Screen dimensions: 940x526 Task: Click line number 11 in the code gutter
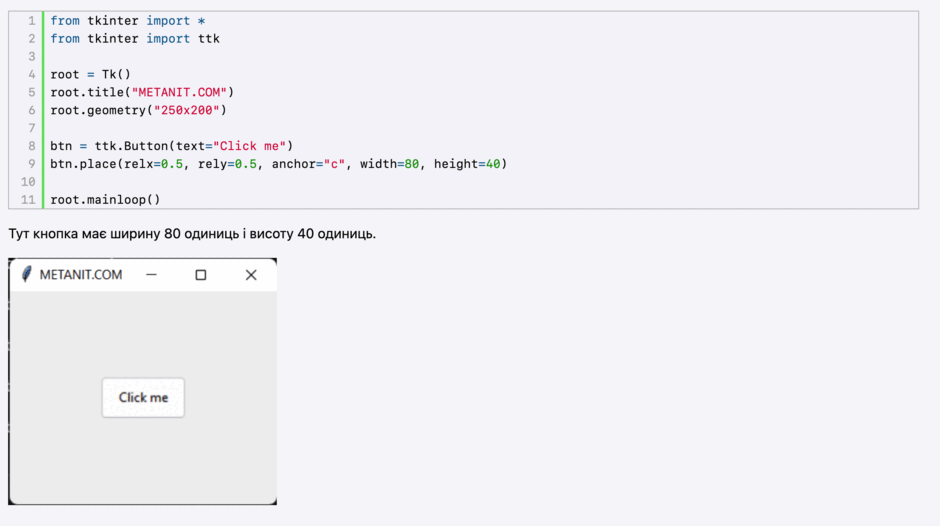point(28,200)
